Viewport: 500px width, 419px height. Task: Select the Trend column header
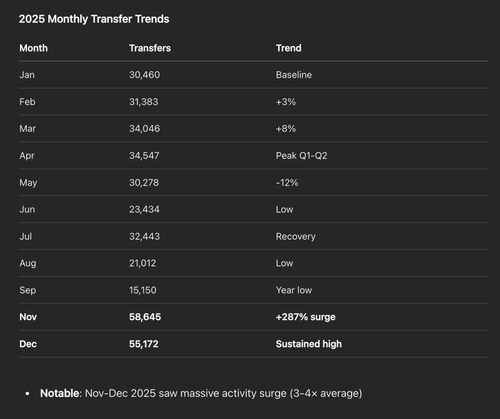coord(289,48)
